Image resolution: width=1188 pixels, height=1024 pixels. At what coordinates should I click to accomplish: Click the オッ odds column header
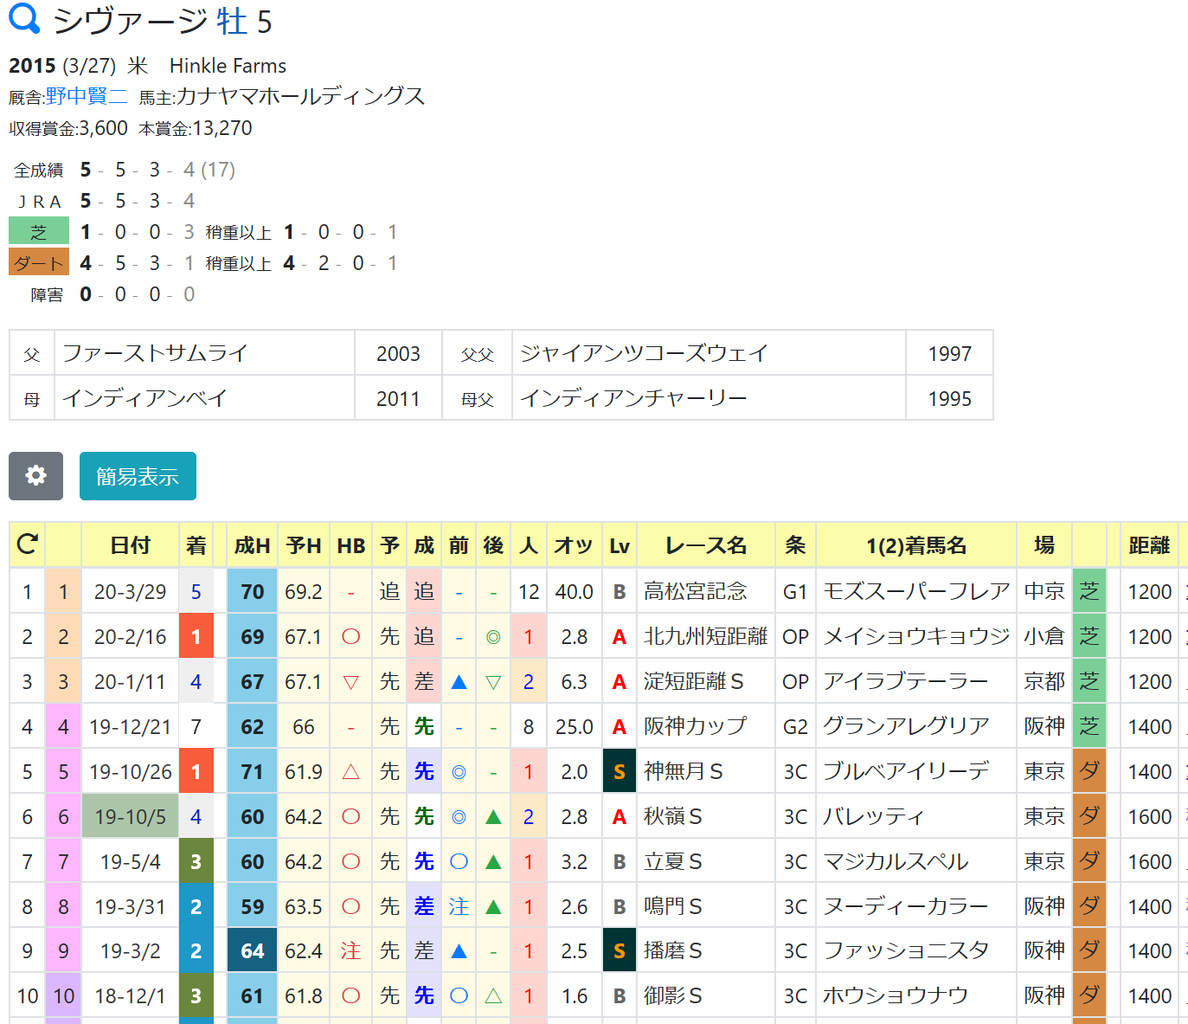(574, 545)
